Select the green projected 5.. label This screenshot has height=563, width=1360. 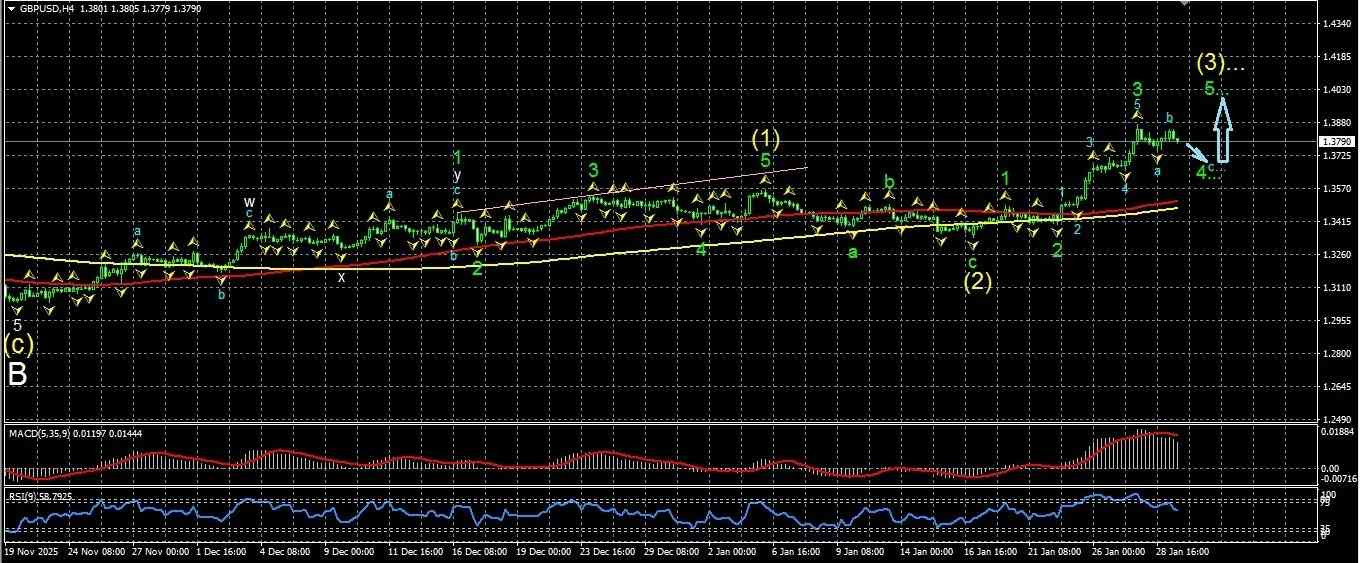click(1212, 89)
